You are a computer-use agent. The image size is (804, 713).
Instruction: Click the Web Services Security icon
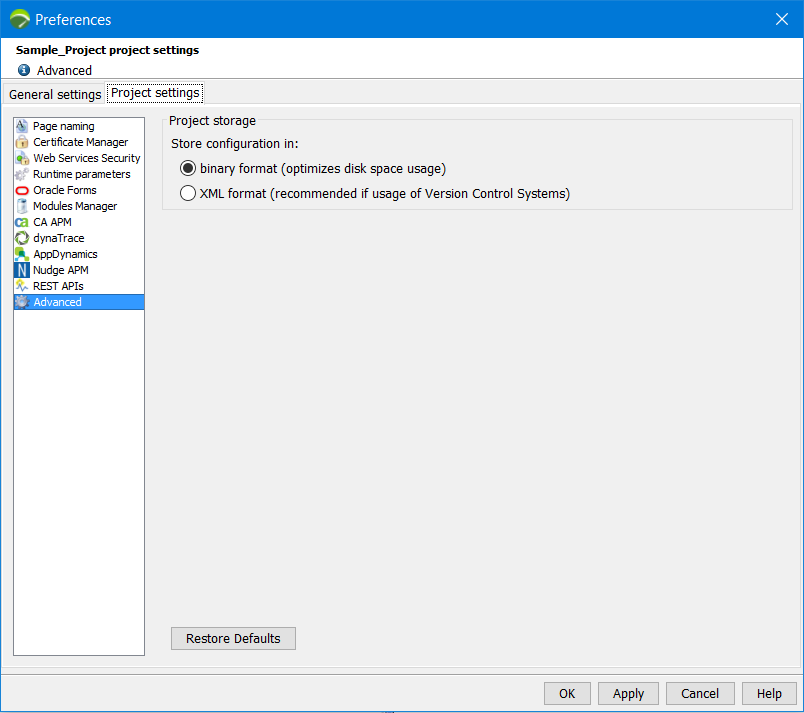coord(22,158)
